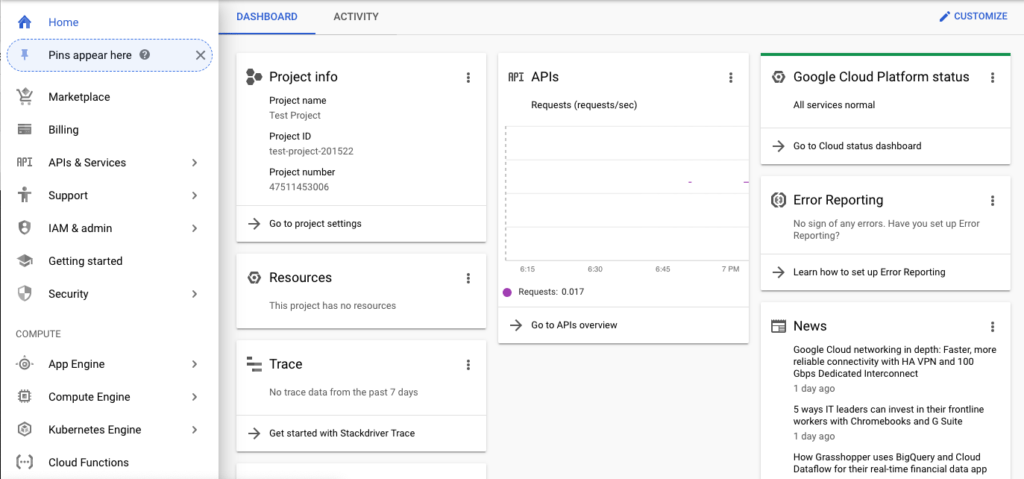The width and height of the screenshot is (1024, 479).
Task: Click the IAM & admin shield icon
Action: 25,228
